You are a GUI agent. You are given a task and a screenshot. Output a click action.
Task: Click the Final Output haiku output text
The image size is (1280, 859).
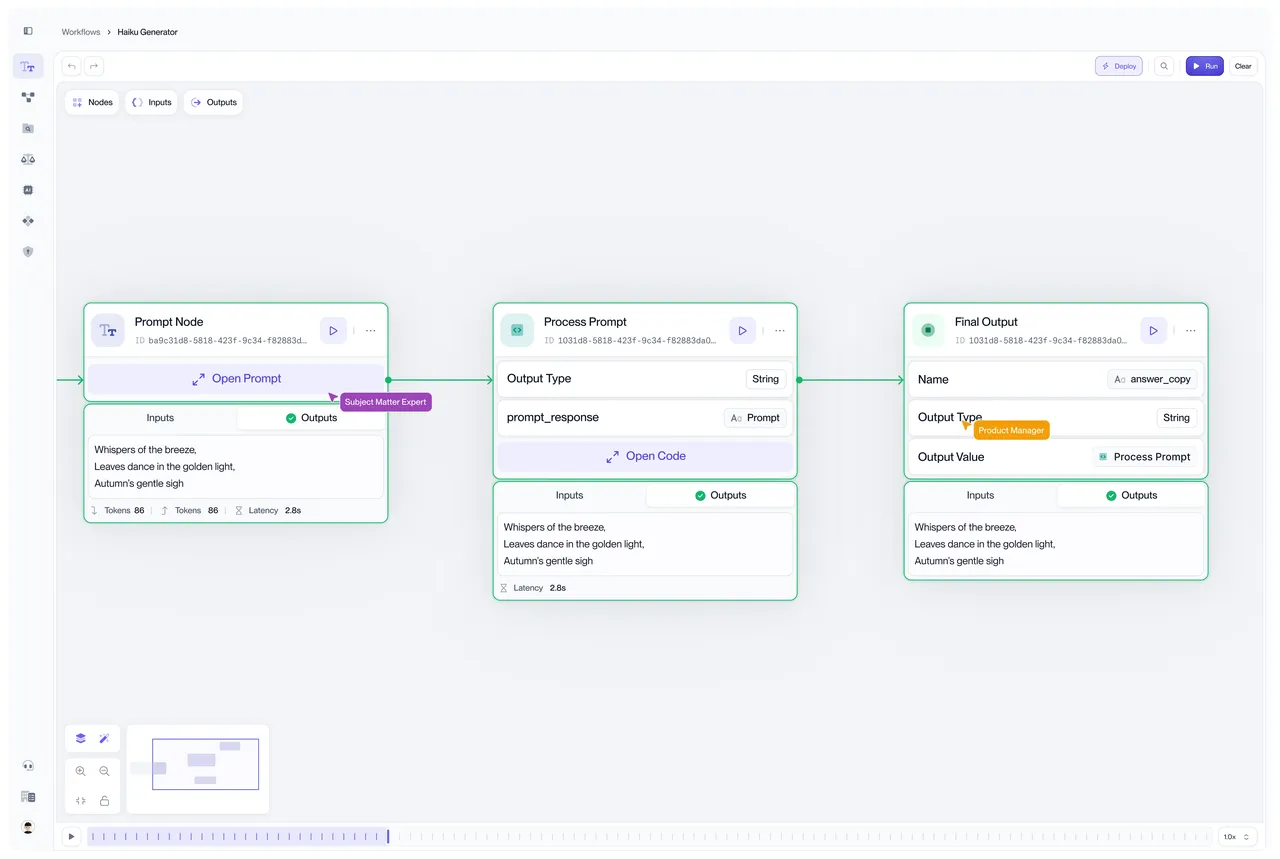point(985,544)
